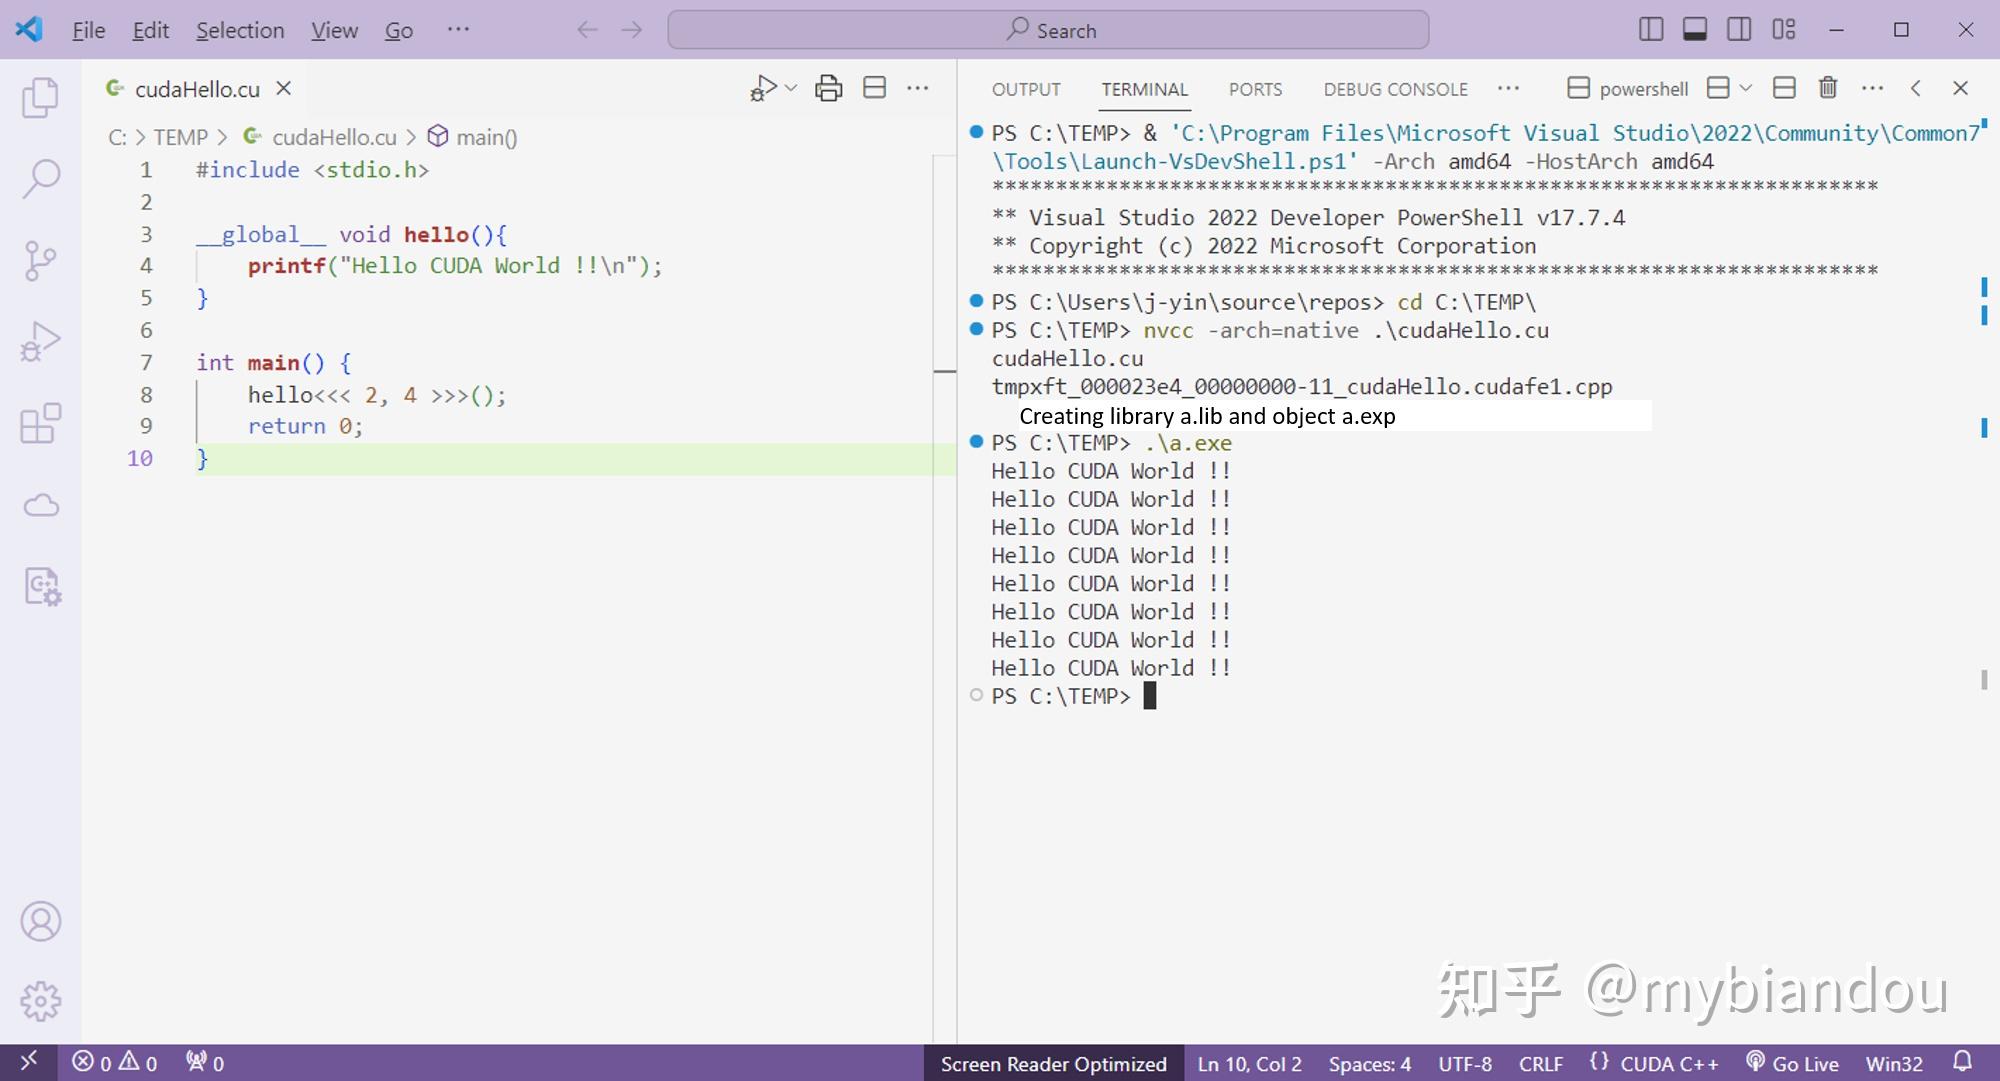Open the Run and Debug view
This screenshot has width=2000, height=1081.
click(x=40, y=342)
